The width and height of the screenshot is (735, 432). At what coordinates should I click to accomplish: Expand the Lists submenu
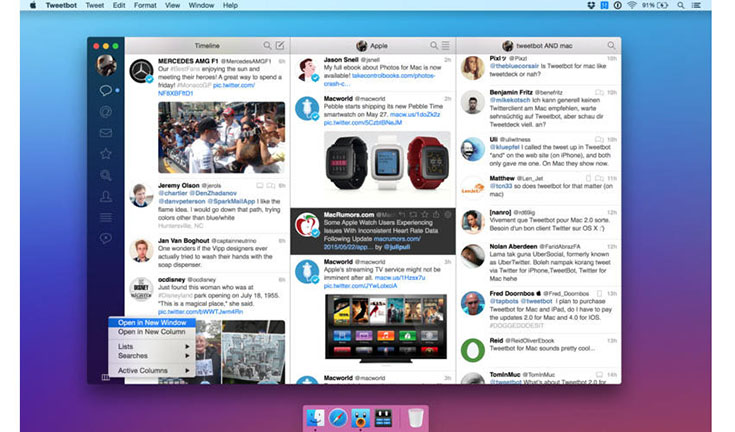click(x=152, y=346)
